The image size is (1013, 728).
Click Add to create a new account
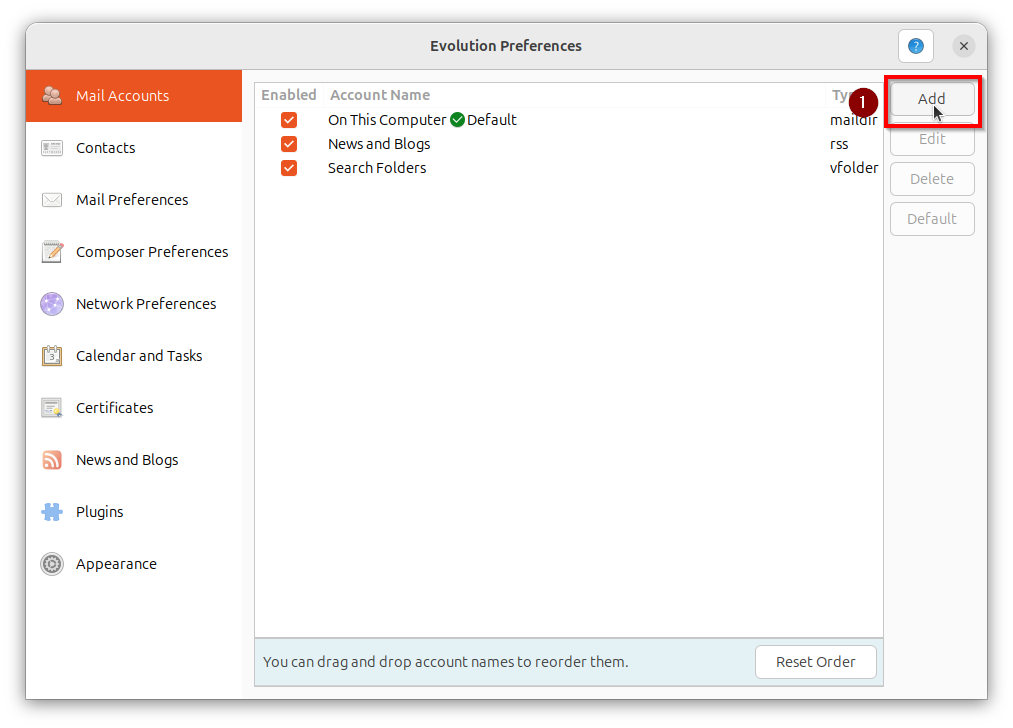pyautogui.click(x=931, y=99)
